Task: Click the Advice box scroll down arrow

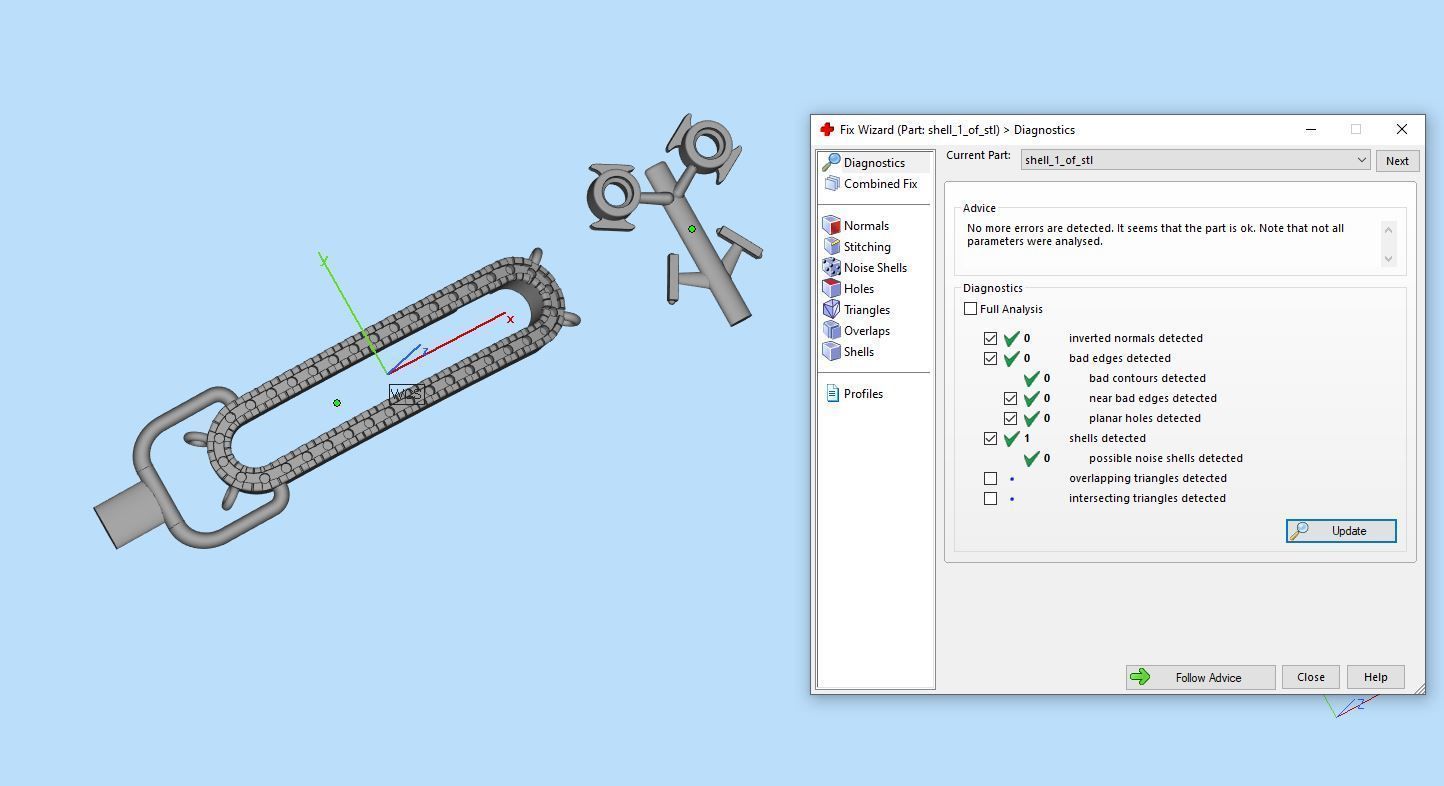Action: pyautogui.click(x=1388, y=259)
